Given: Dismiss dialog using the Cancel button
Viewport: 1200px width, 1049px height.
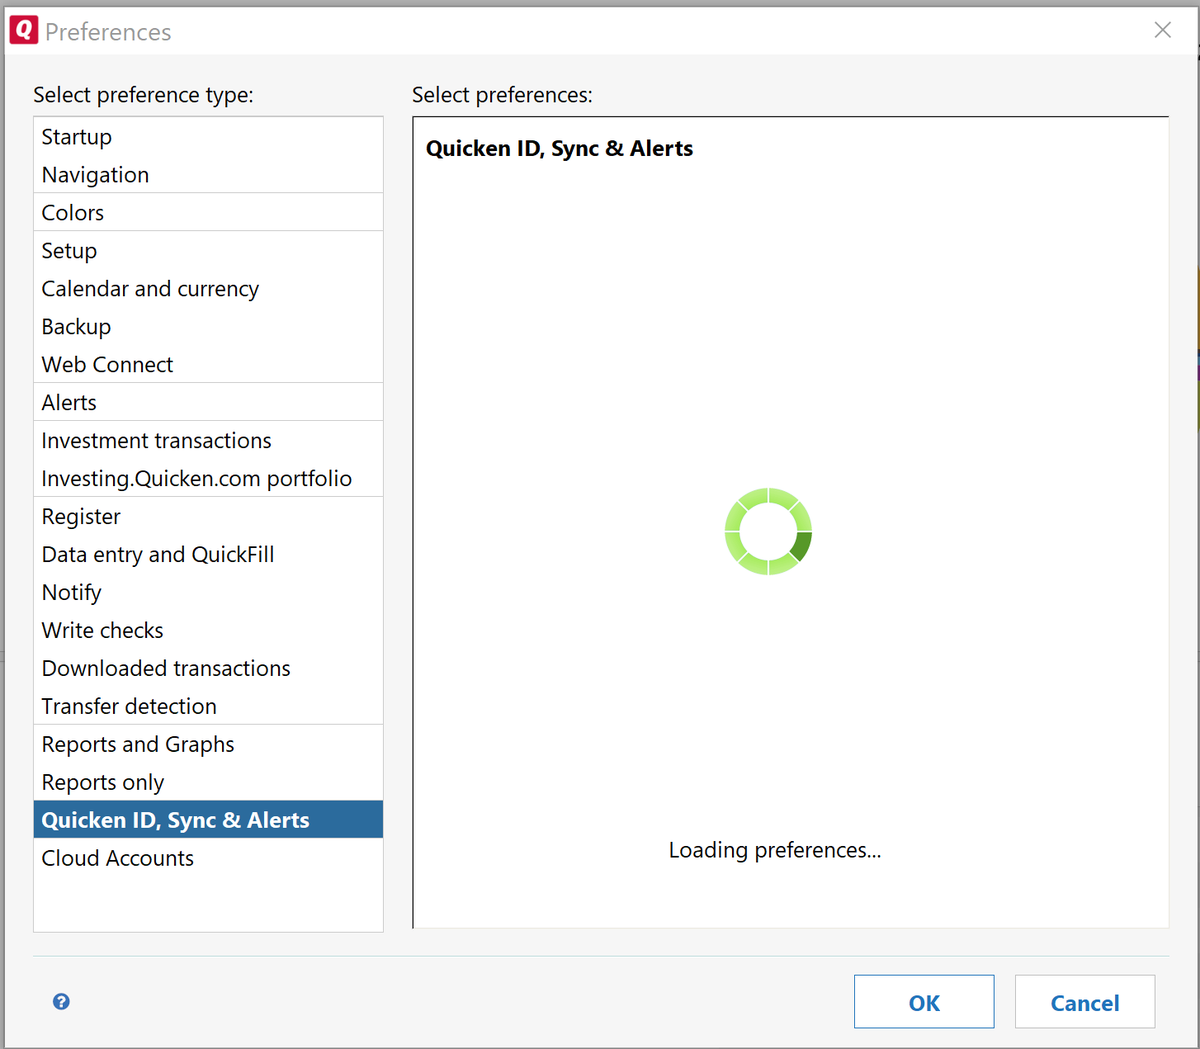Looking at the screenshot, I should coord(1085,1002).
